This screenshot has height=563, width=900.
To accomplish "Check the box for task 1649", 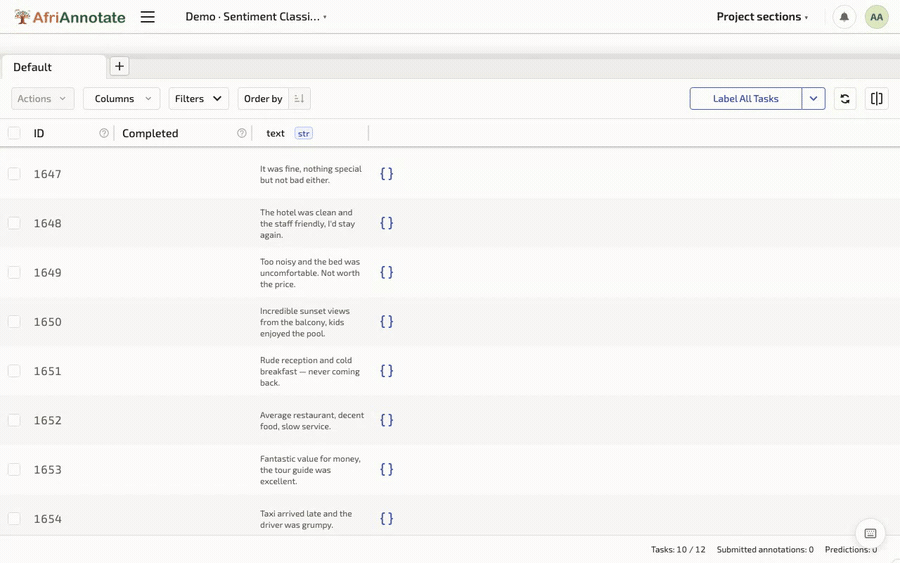I will (14, 273).
